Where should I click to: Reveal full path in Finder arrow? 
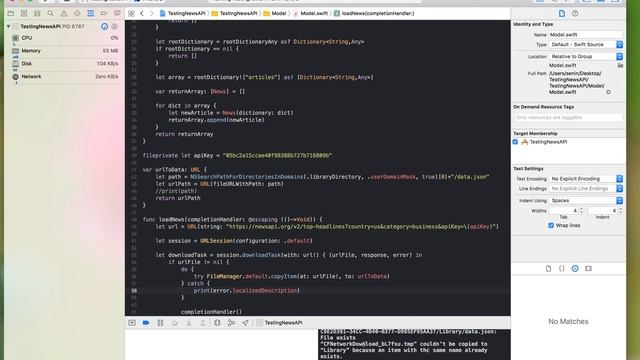point(608,92)
